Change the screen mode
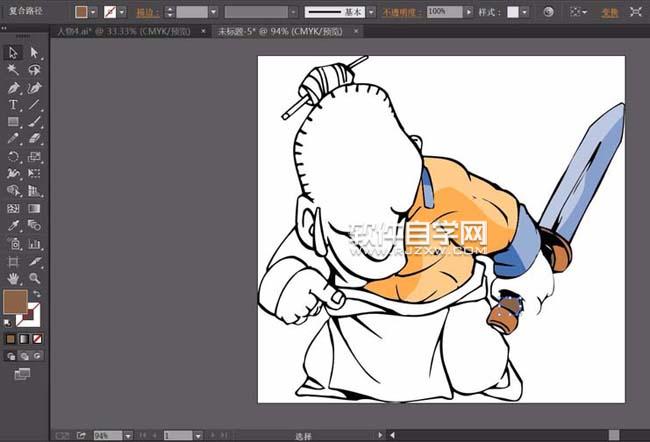 (x=22, y=374)
